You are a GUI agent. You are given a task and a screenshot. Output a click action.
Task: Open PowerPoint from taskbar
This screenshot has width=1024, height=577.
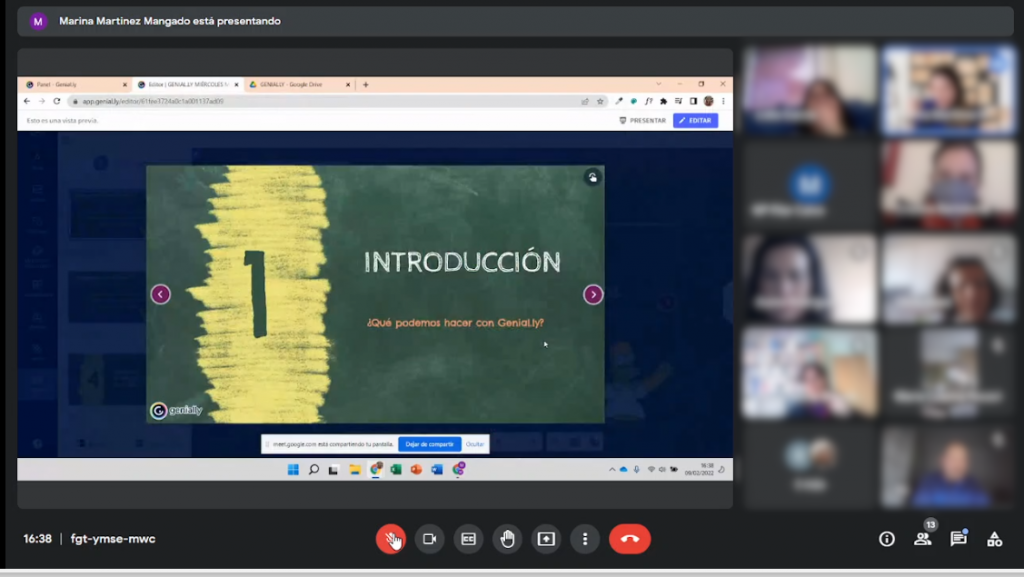(416, 469)
